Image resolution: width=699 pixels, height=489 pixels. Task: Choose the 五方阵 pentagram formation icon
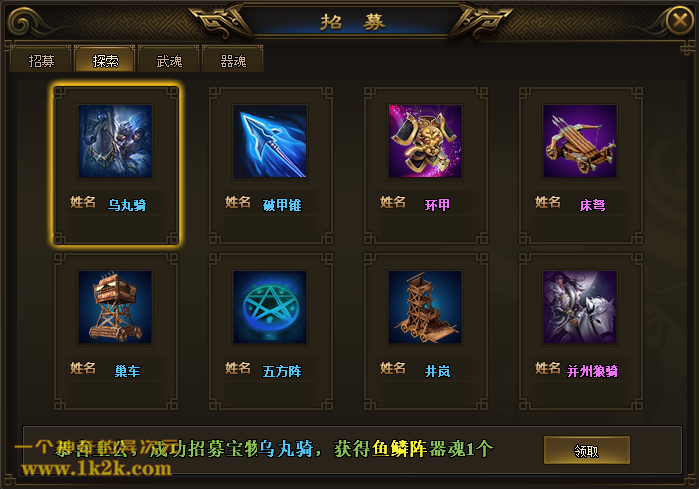270,307
